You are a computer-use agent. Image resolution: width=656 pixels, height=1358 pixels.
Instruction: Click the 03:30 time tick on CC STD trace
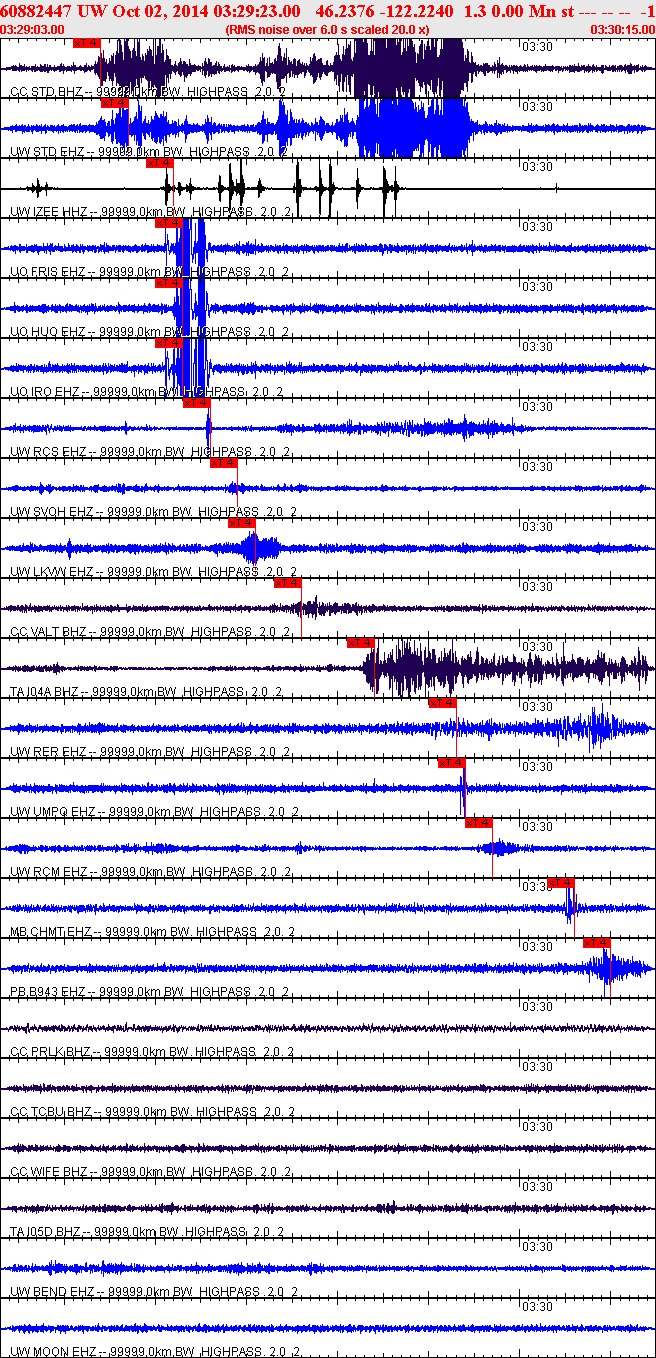tap(538, 46)
